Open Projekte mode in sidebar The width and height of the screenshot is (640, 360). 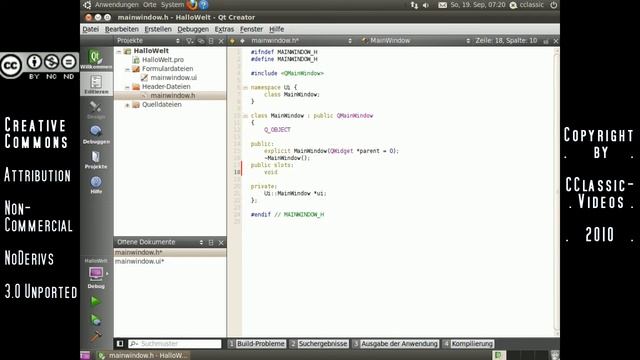(96, 160)
